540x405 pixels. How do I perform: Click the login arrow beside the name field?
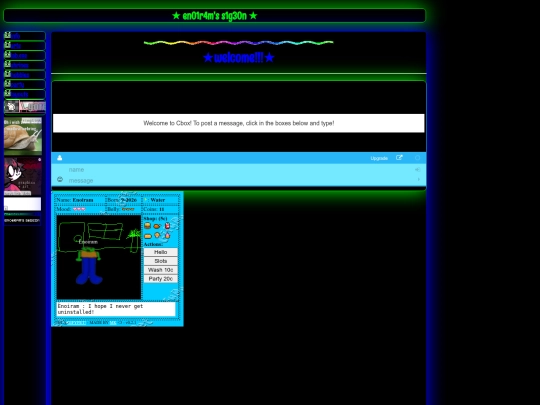pyautogui.click(x=417, y=169)
